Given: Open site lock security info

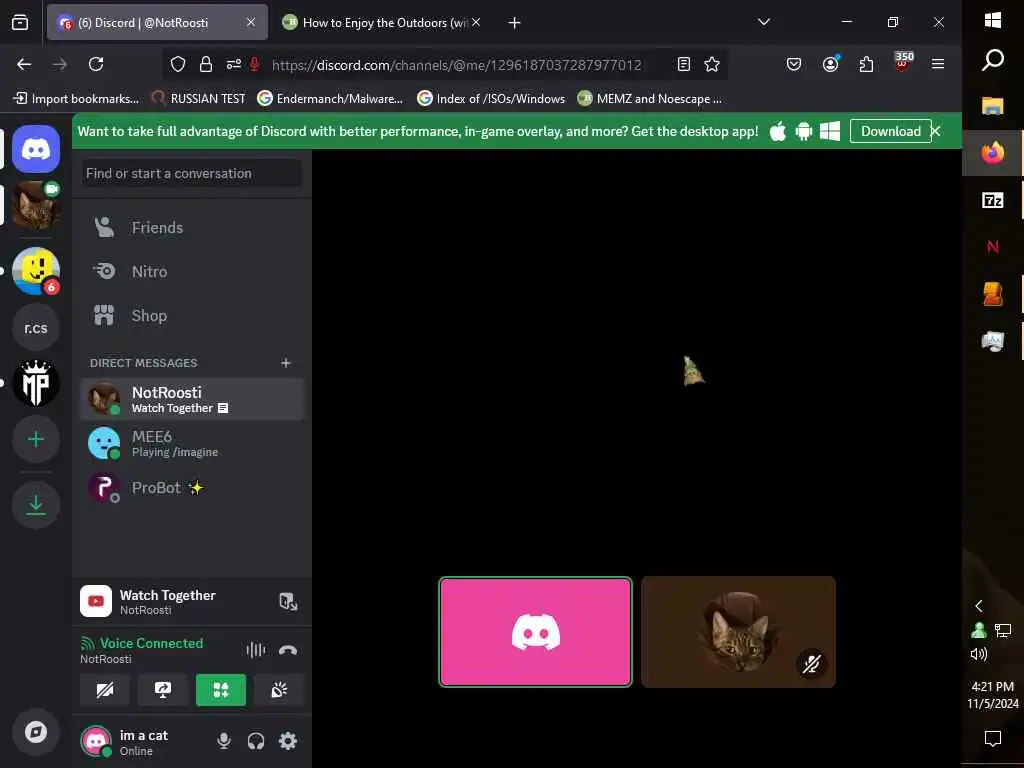Looking at the screenshot, I should pos(206,64).
